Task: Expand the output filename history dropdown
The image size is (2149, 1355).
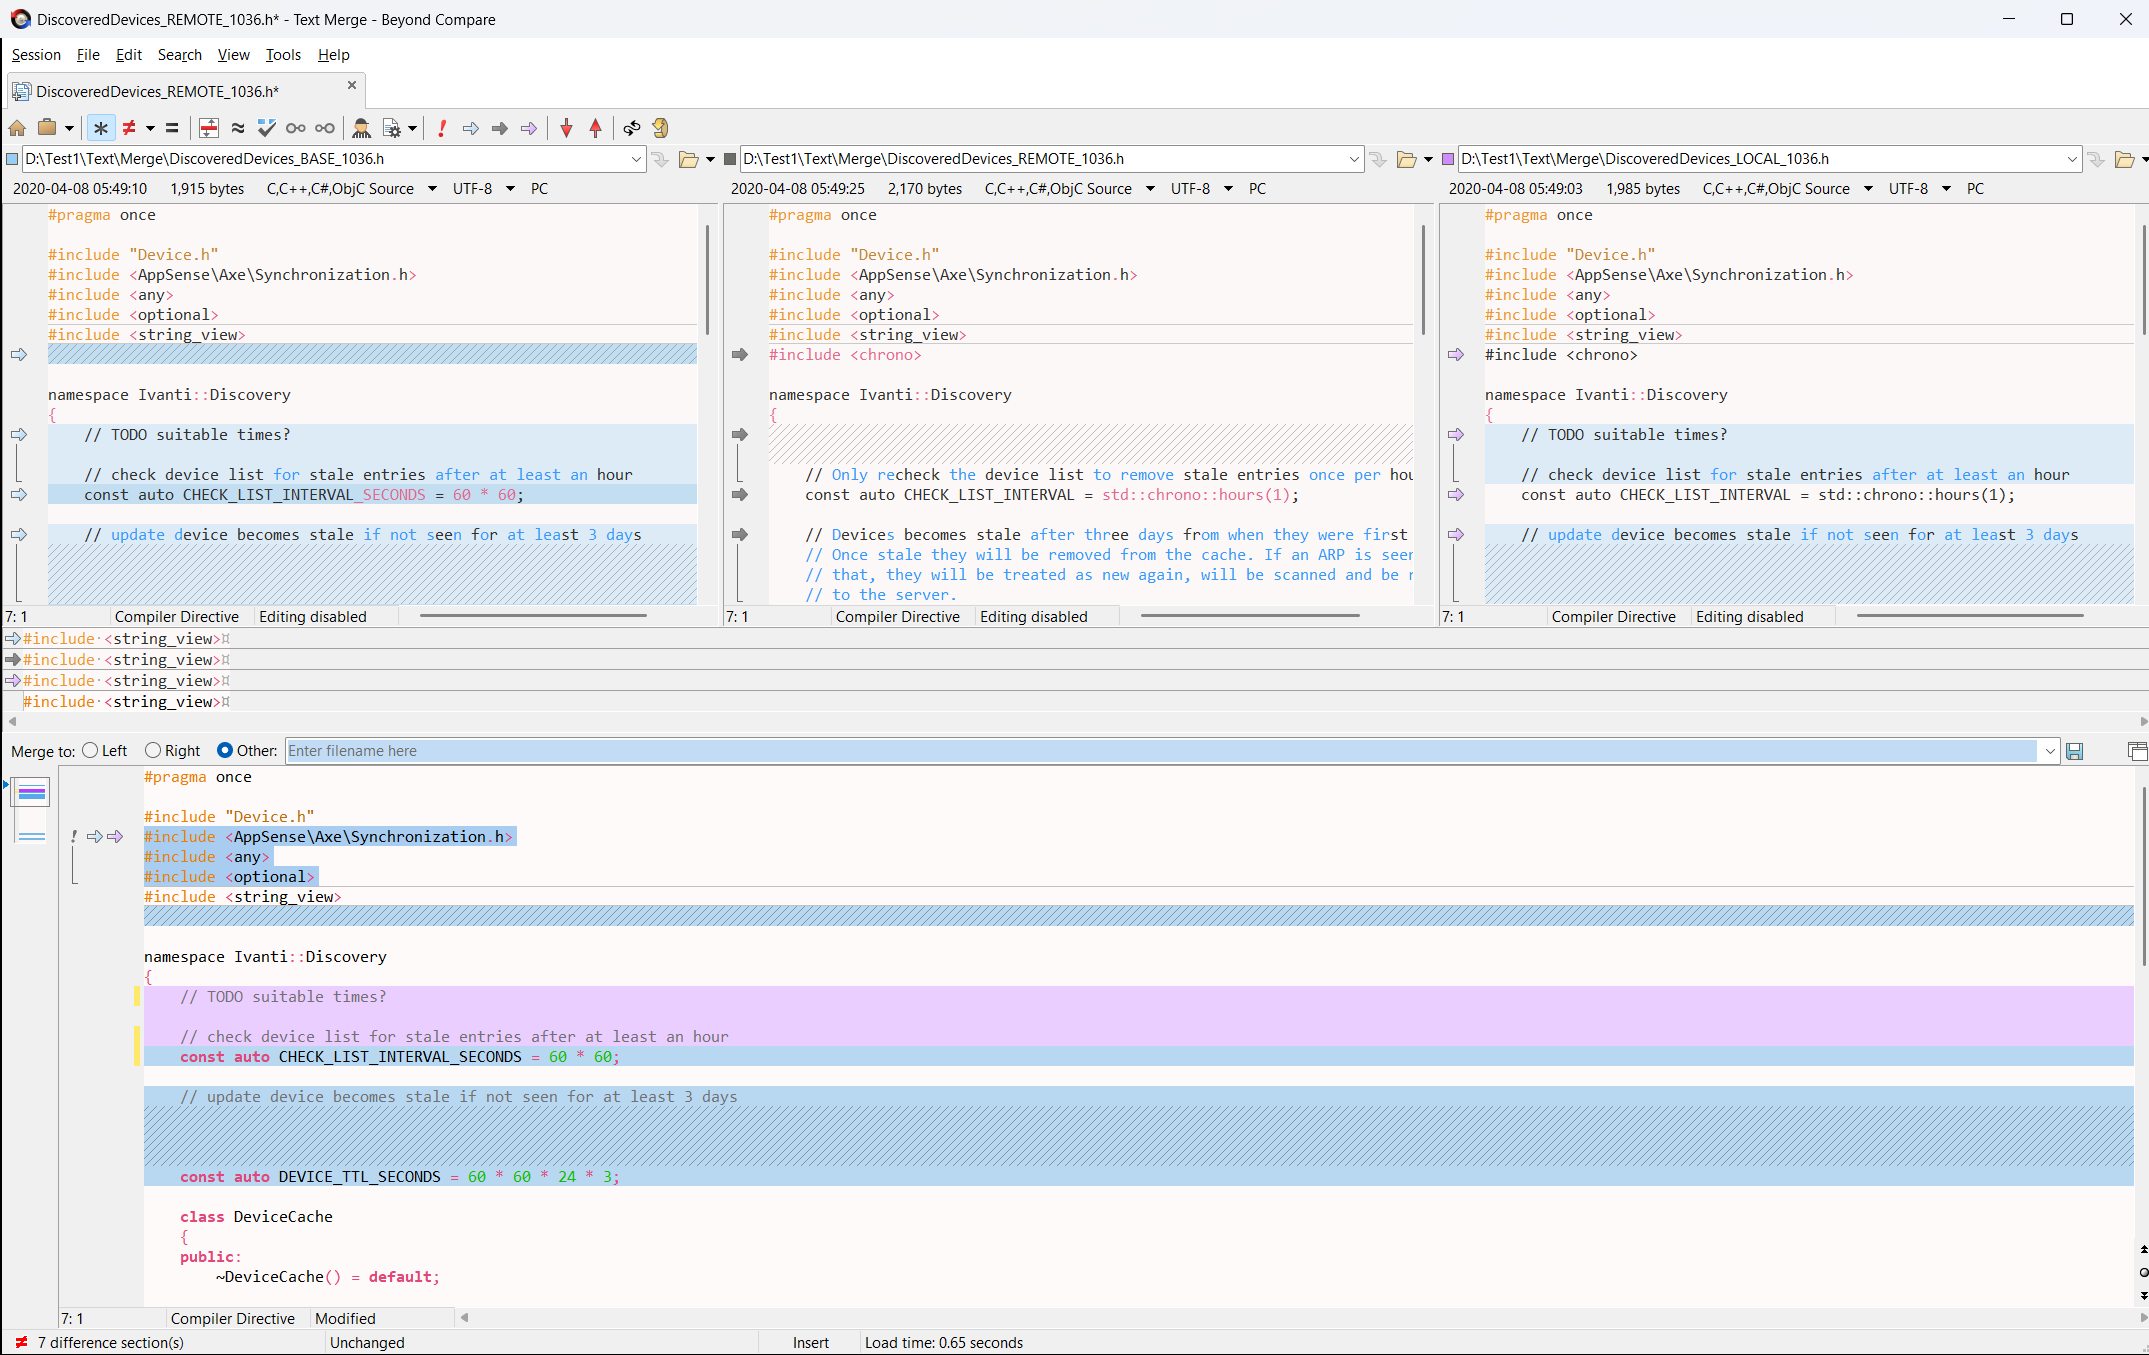Action: (2049, 751)
